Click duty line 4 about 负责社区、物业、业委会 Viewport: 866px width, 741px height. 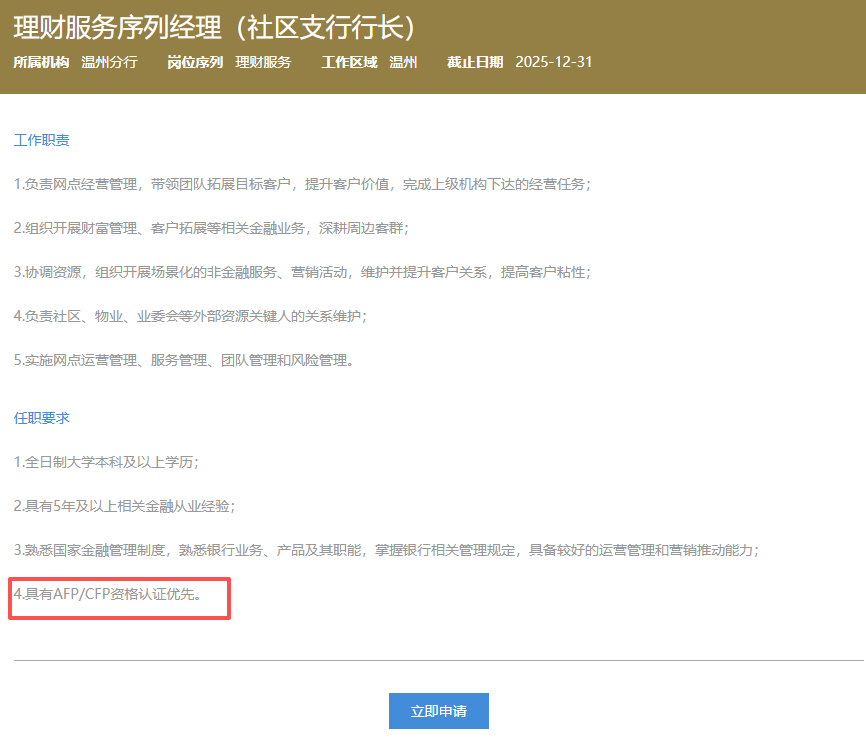click(190, 316)
